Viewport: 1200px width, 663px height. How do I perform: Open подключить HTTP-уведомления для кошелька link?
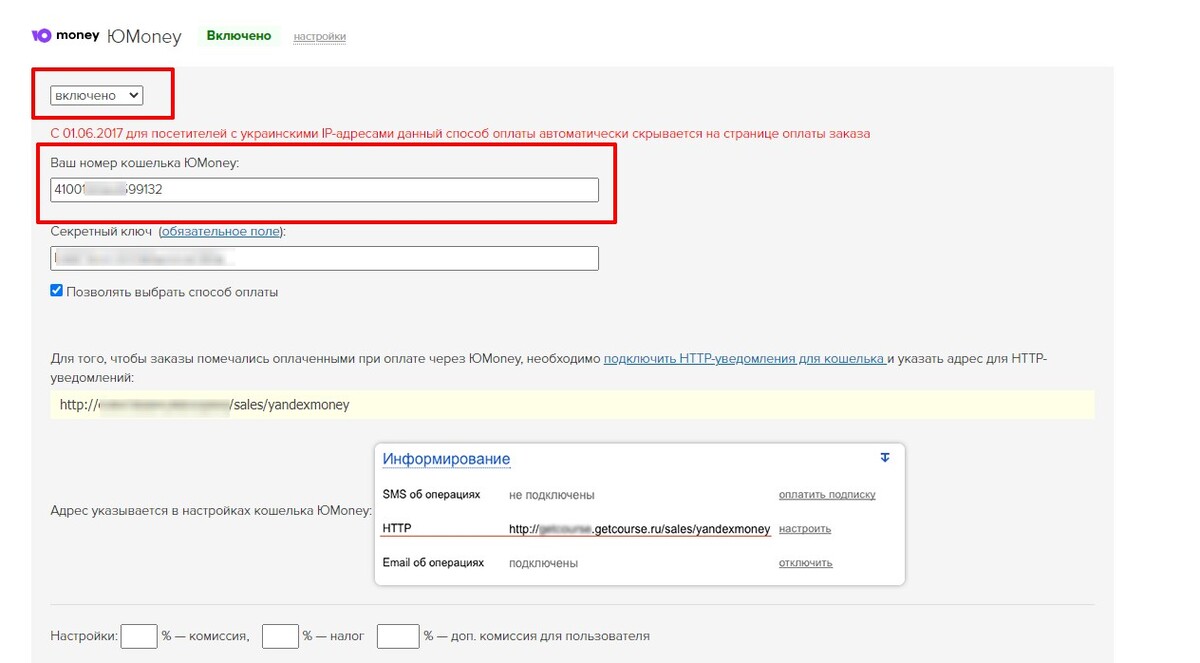point(745,358)
